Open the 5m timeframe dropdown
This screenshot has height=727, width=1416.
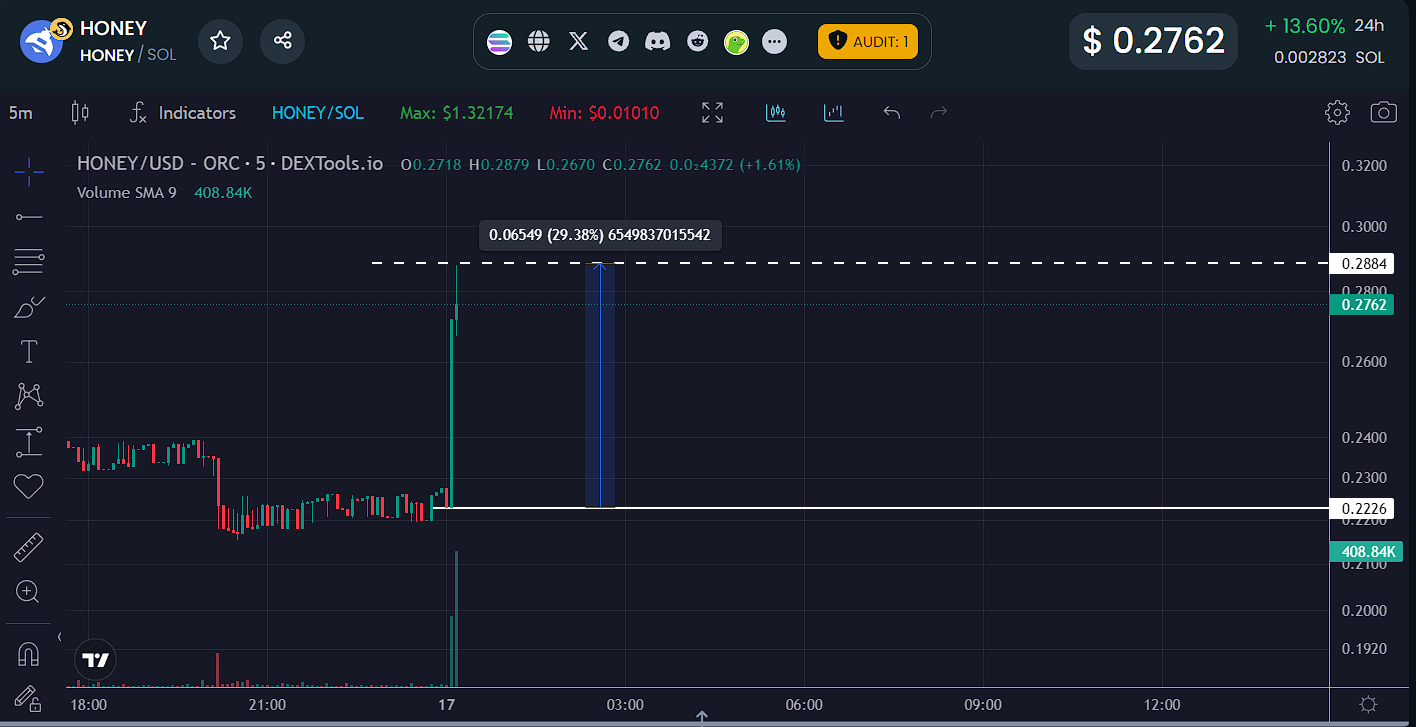pyautogui.click(x=21, y=113)
